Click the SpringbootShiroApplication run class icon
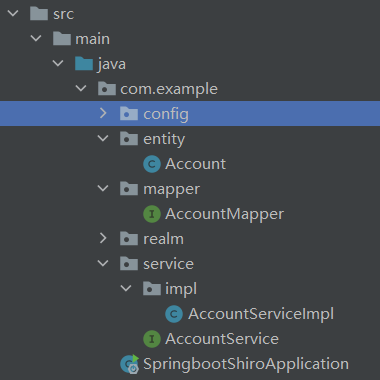Image resolution: width=380 pixels, height=380 pixels. pyautogui.click(x=130, y=364)
